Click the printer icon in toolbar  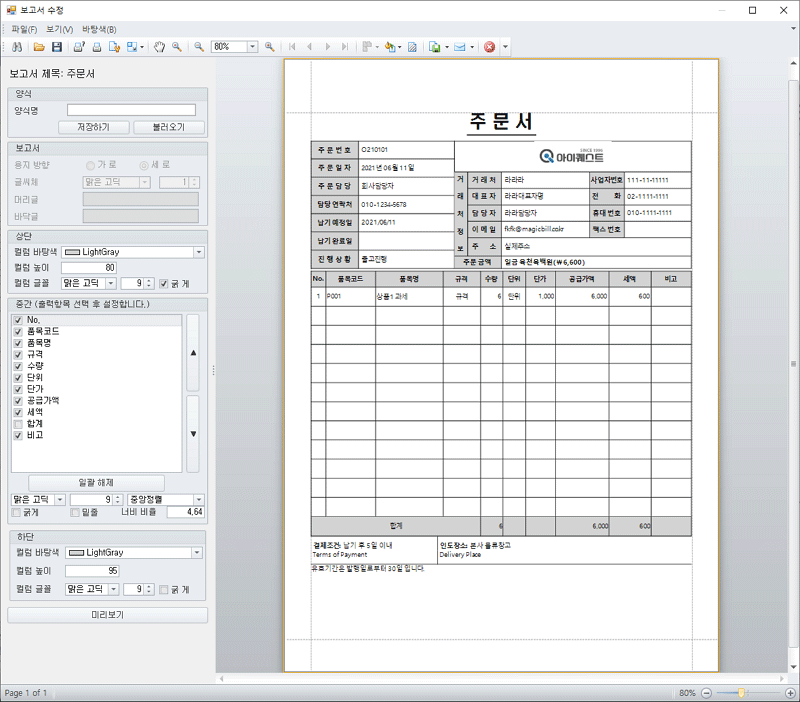pyautogui.click(x=97, y=47)
